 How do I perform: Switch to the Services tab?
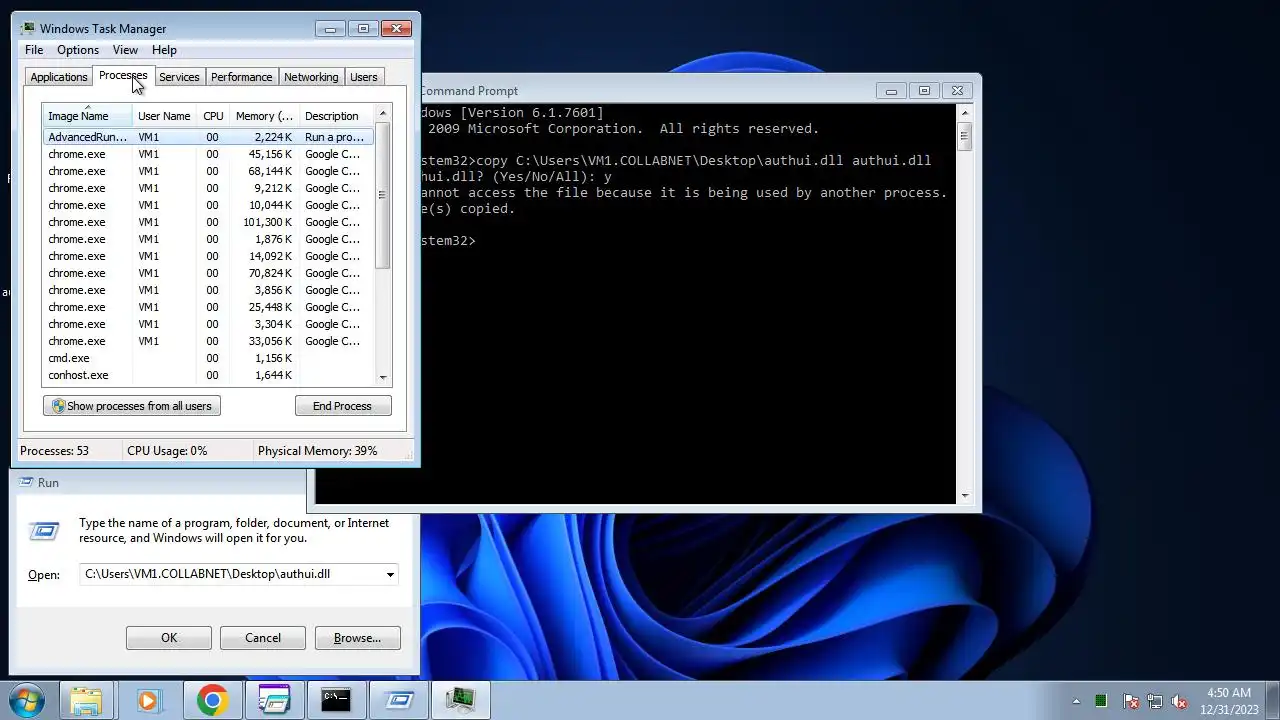(x=179, y=77)
